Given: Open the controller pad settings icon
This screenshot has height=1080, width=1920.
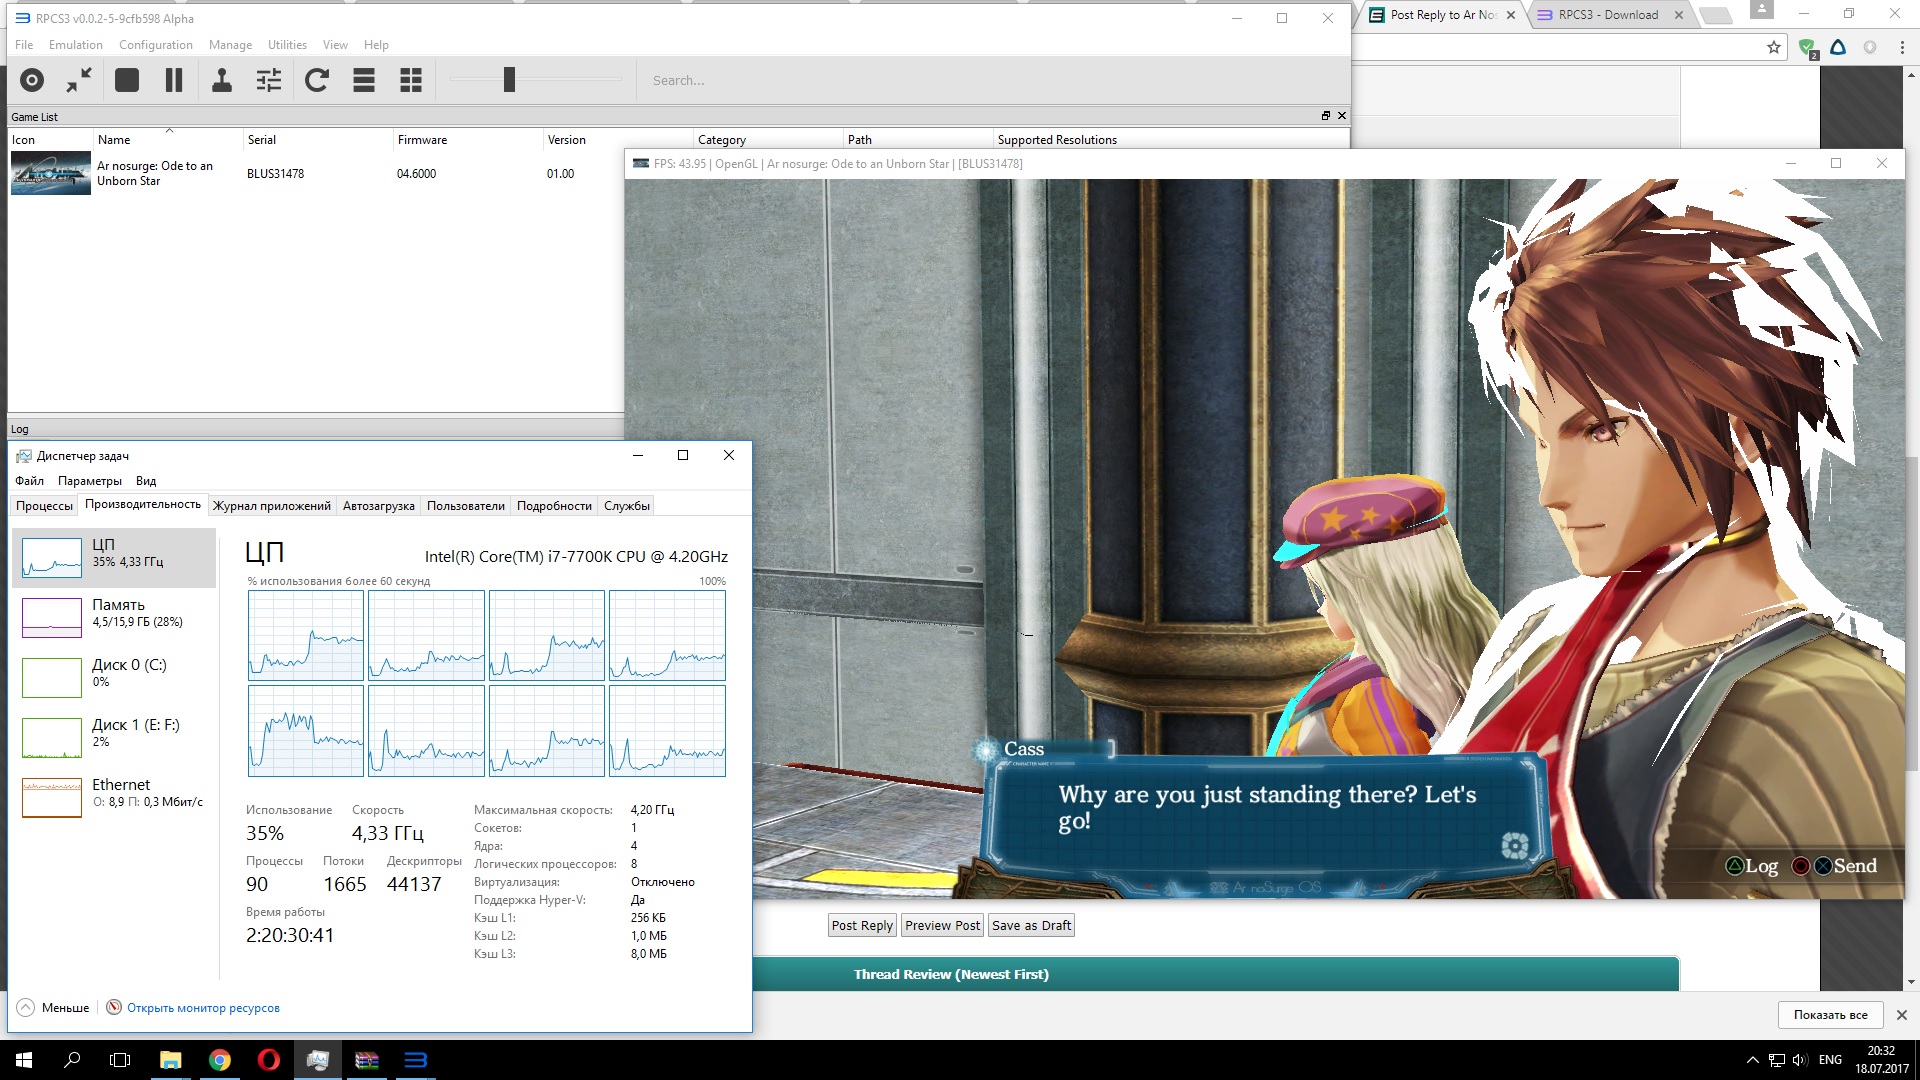Looking at the screenshot, I should (222, 80).
